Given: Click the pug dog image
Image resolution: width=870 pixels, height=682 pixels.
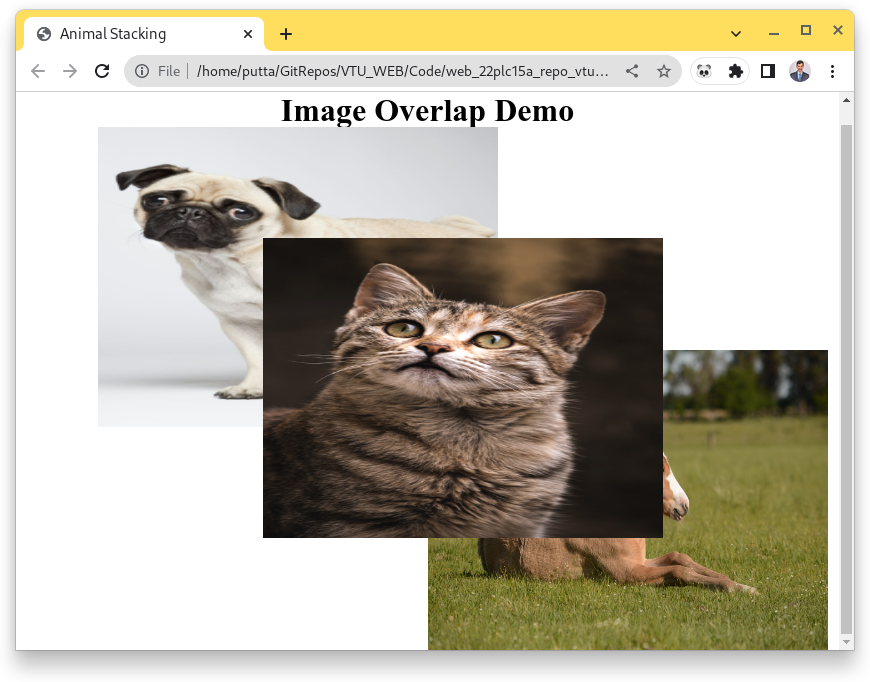Looking at the screenshot, I should click(x=180, y=277).
